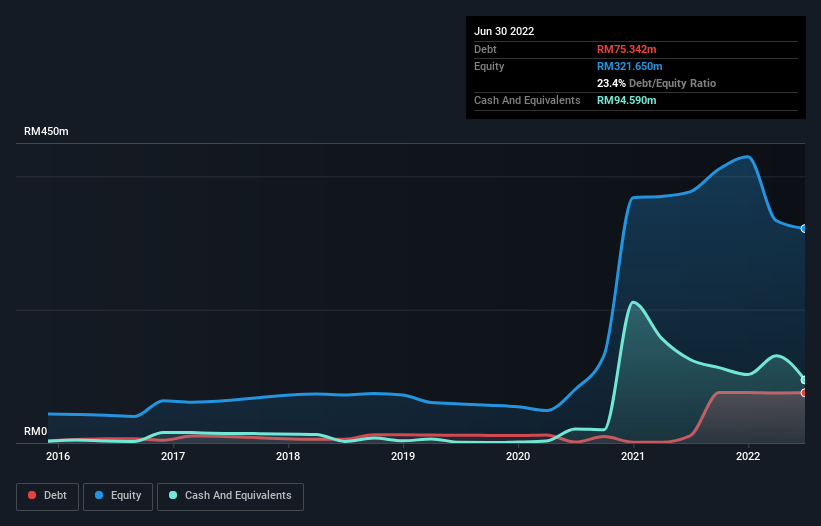Viewport: 821px width, 526px height.
Task: Click the RM75.342m debt value
Action: tap(626, 49)
